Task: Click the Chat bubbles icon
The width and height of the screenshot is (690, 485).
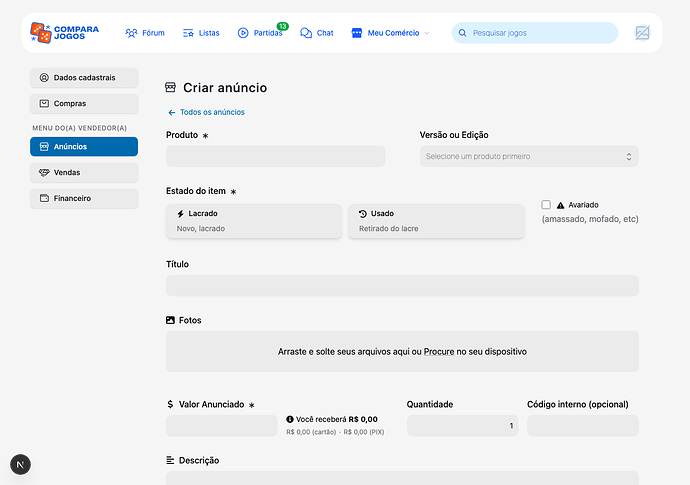Action: tap(306, 33)
